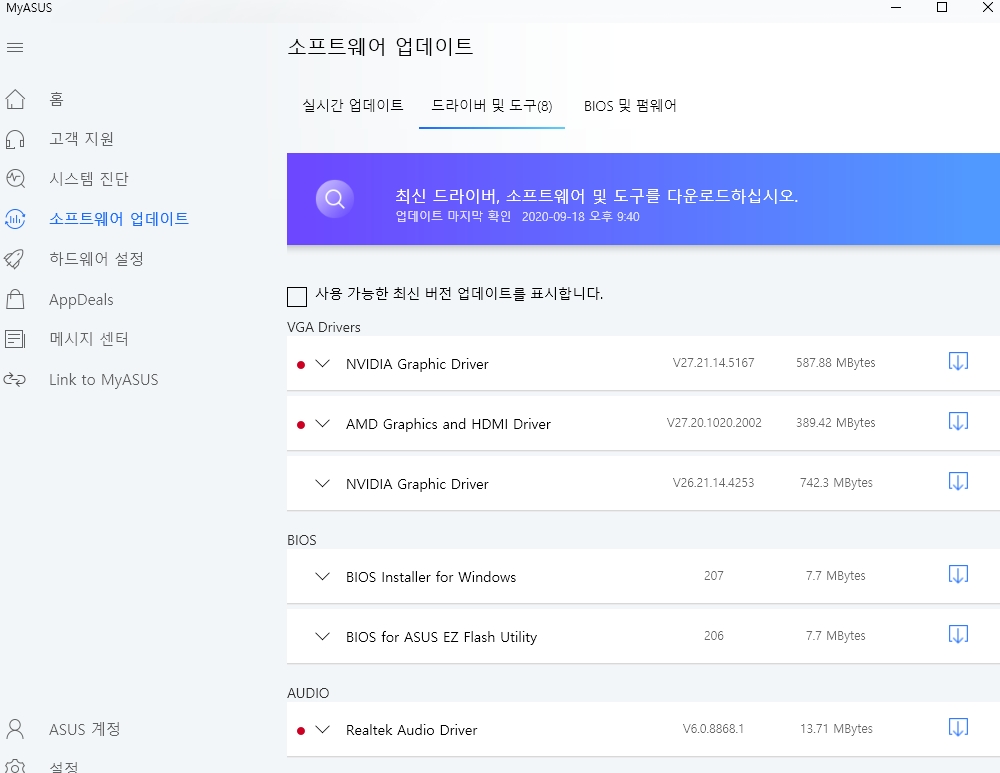Image resolution: width=1000 pixels, height=773 pixels.
Task: Go to 홈 in the sidebar
Action: pos(57,99)
